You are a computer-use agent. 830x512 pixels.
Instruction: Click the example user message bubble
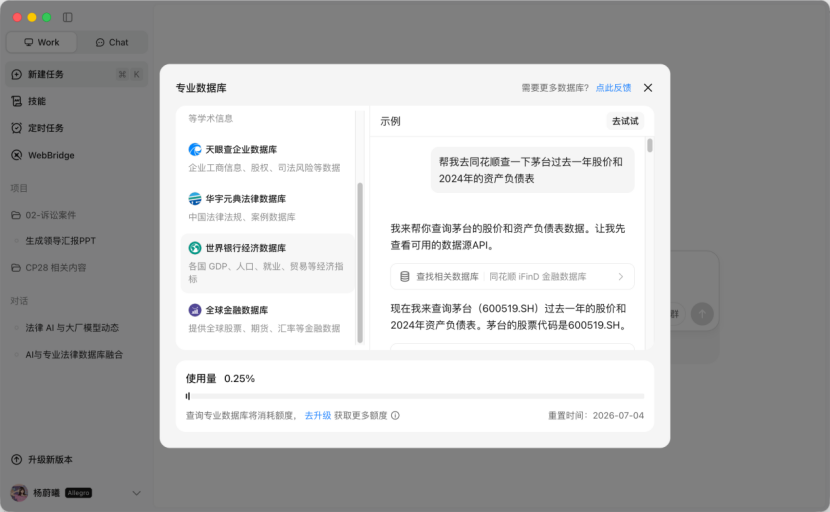[533, 170]
